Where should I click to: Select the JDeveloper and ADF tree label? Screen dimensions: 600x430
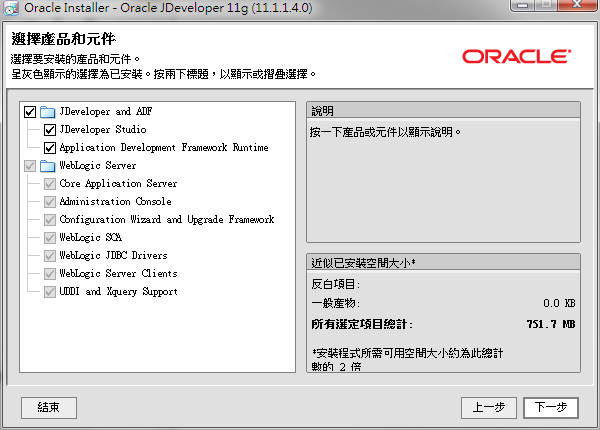[106, 112]
